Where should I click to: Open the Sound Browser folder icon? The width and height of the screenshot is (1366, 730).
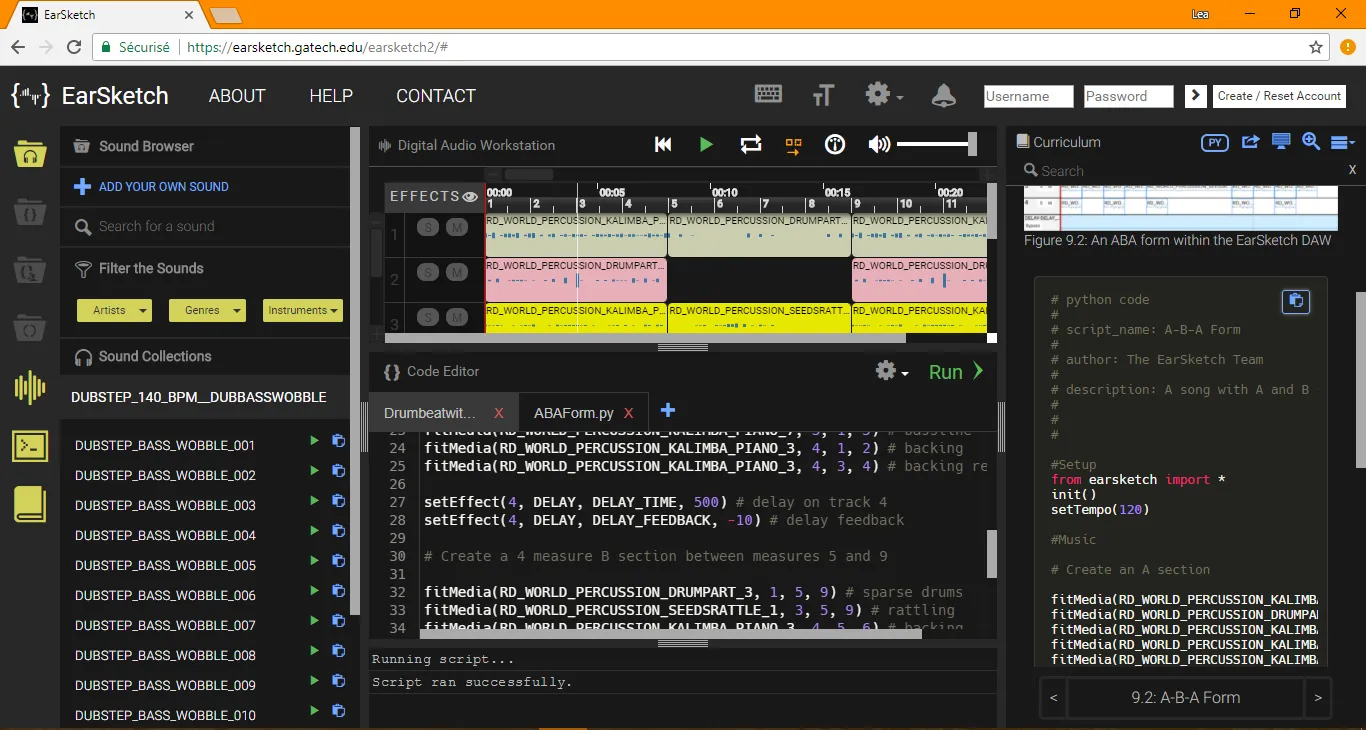[29, 154]
